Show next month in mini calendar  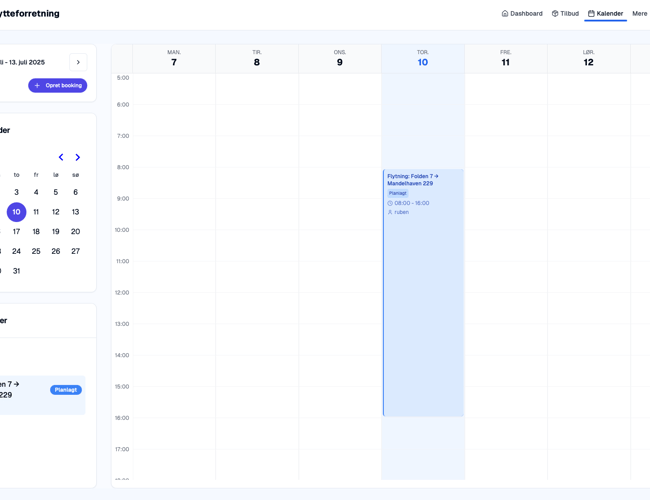point(78,157)
